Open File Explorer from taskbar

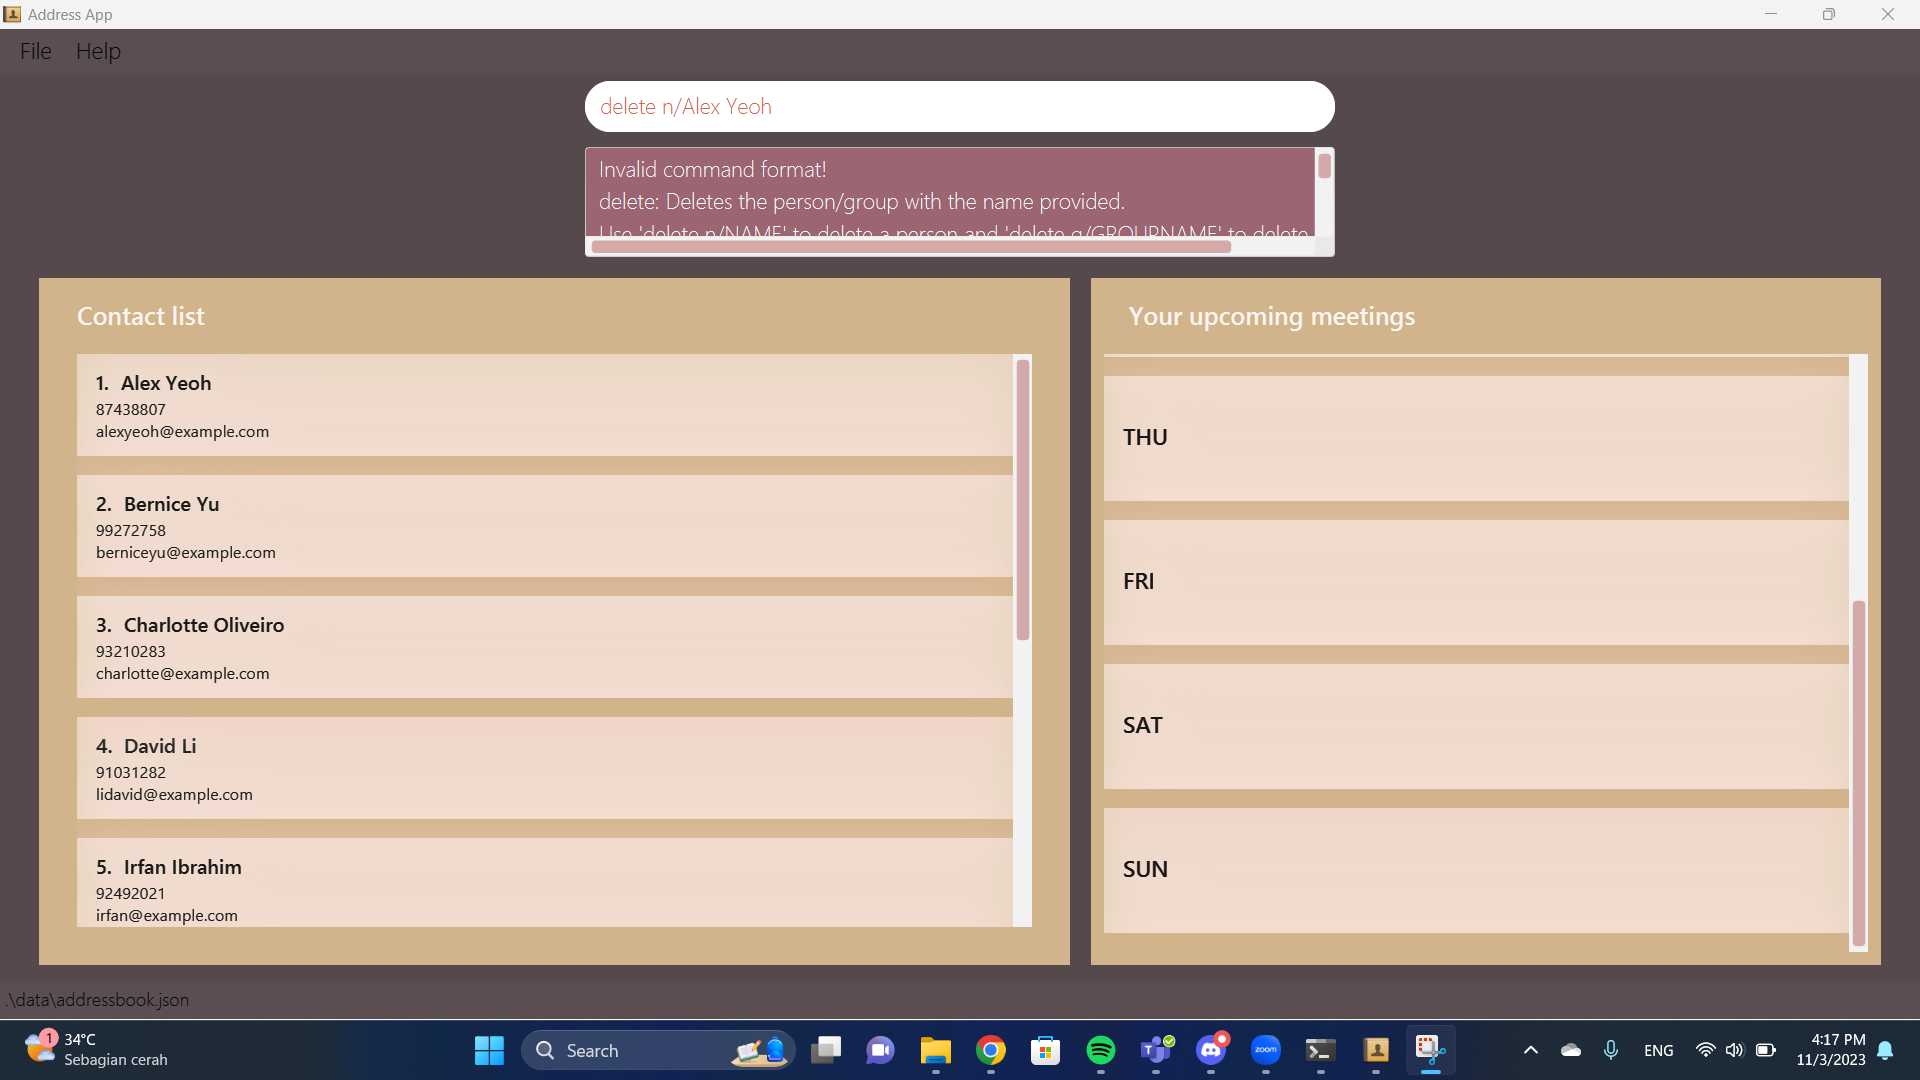pos(935,1050)
